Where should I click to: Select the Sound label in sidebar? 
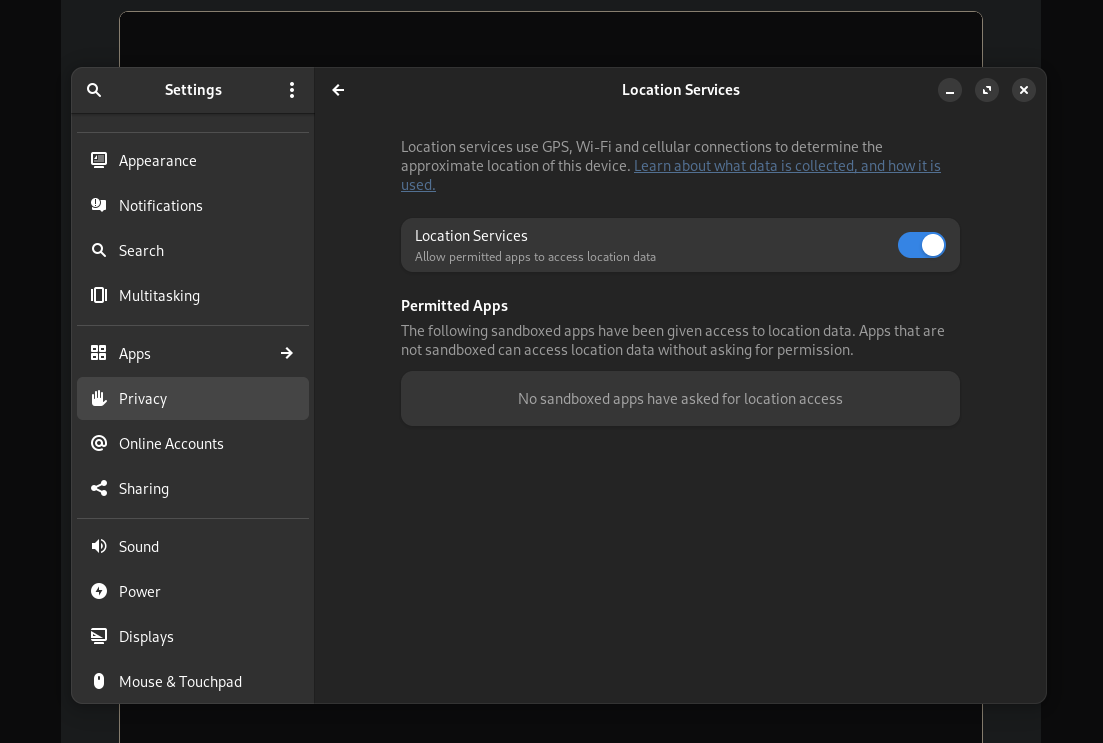click(139, 547)
